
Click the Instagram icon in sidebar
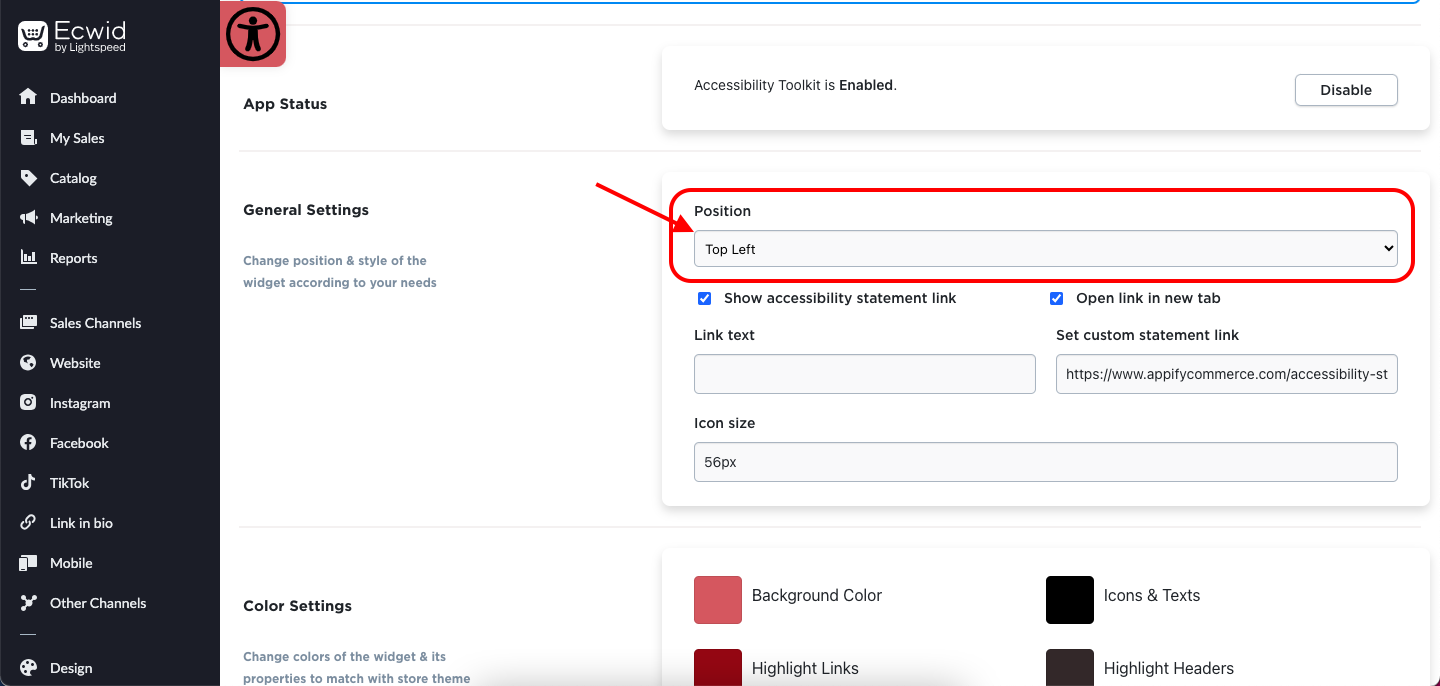[28, 402]
